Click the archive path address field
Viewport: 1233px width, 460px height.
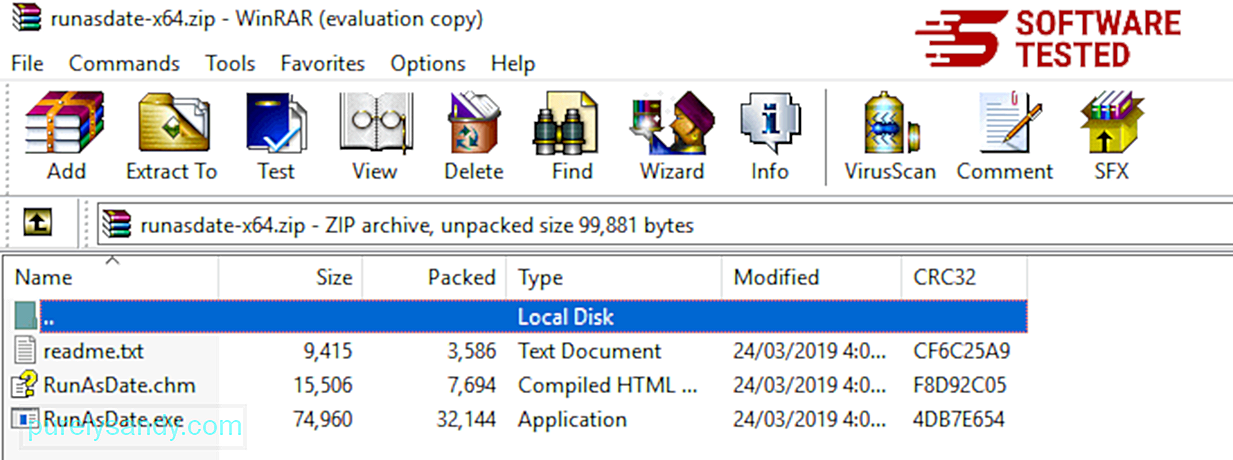tap(660, 224)
